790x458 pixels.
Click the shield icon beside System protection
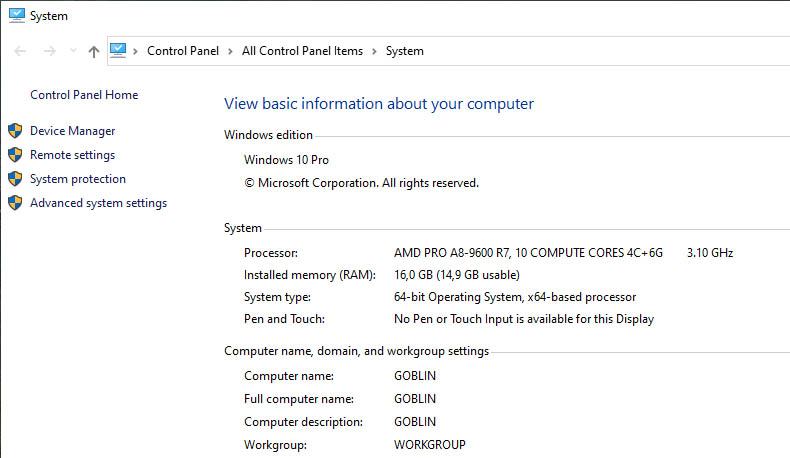pyautogui.click(x=15, y=179)
